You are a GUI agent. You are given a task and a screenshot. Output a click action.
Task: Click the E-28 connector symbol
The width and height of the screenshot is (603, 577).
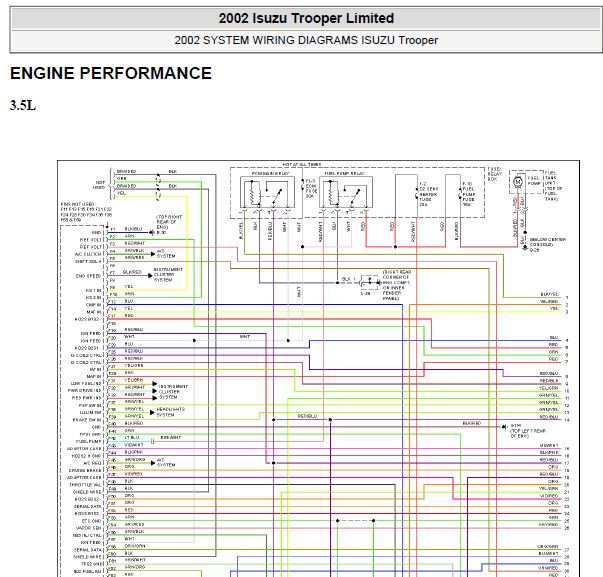[x=370, y=283]
